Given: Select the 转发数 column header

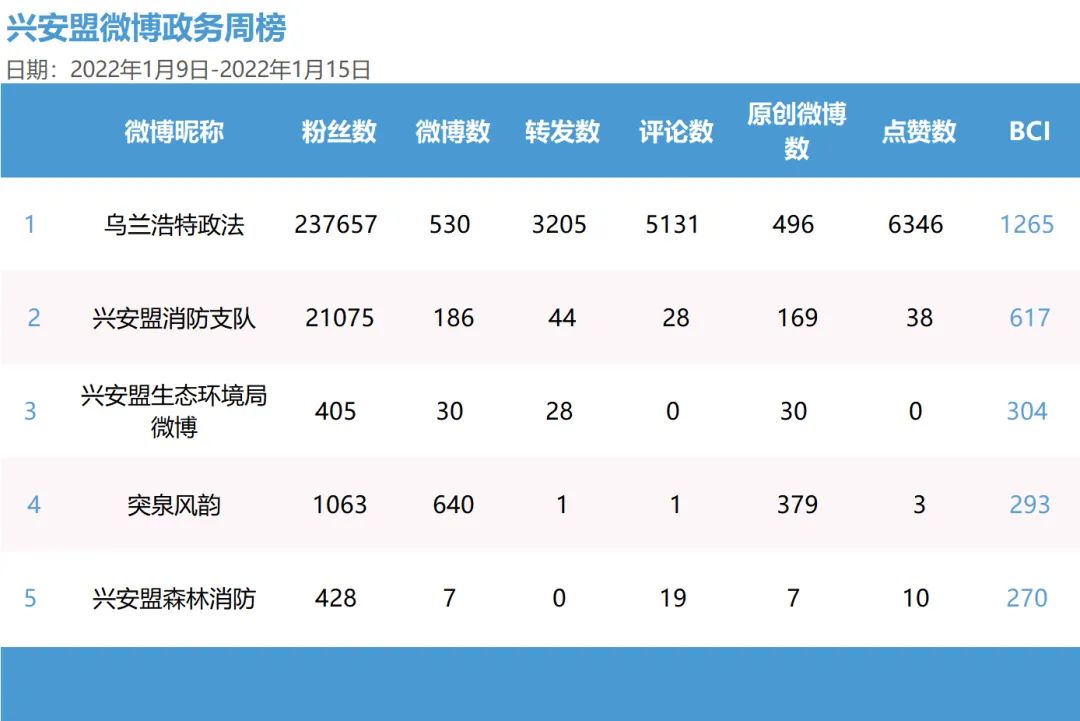Looking at the screenshot, I should (x=562, y=131).
